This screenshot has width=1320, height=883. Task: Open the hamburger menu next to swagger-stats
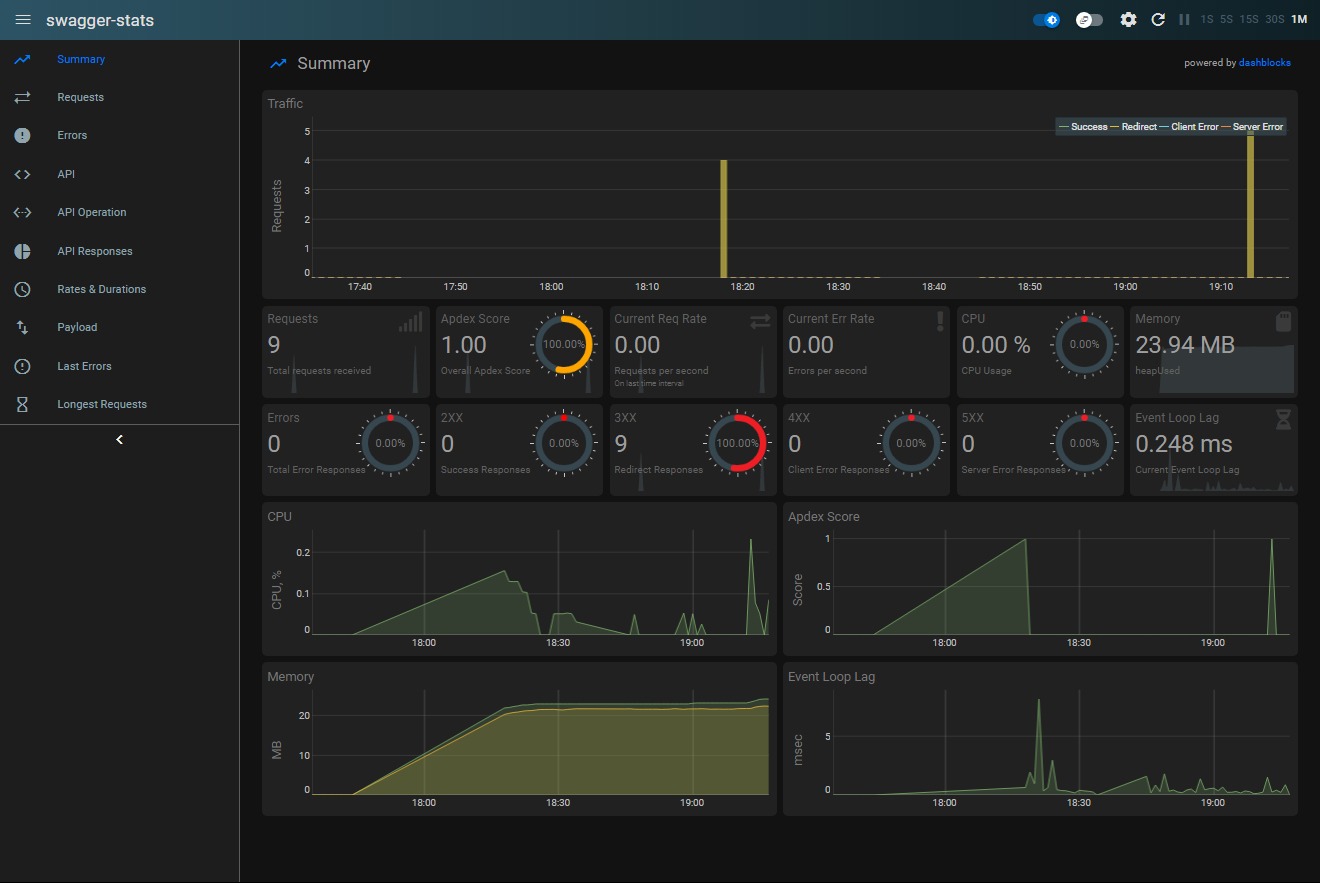coord(23,20)
